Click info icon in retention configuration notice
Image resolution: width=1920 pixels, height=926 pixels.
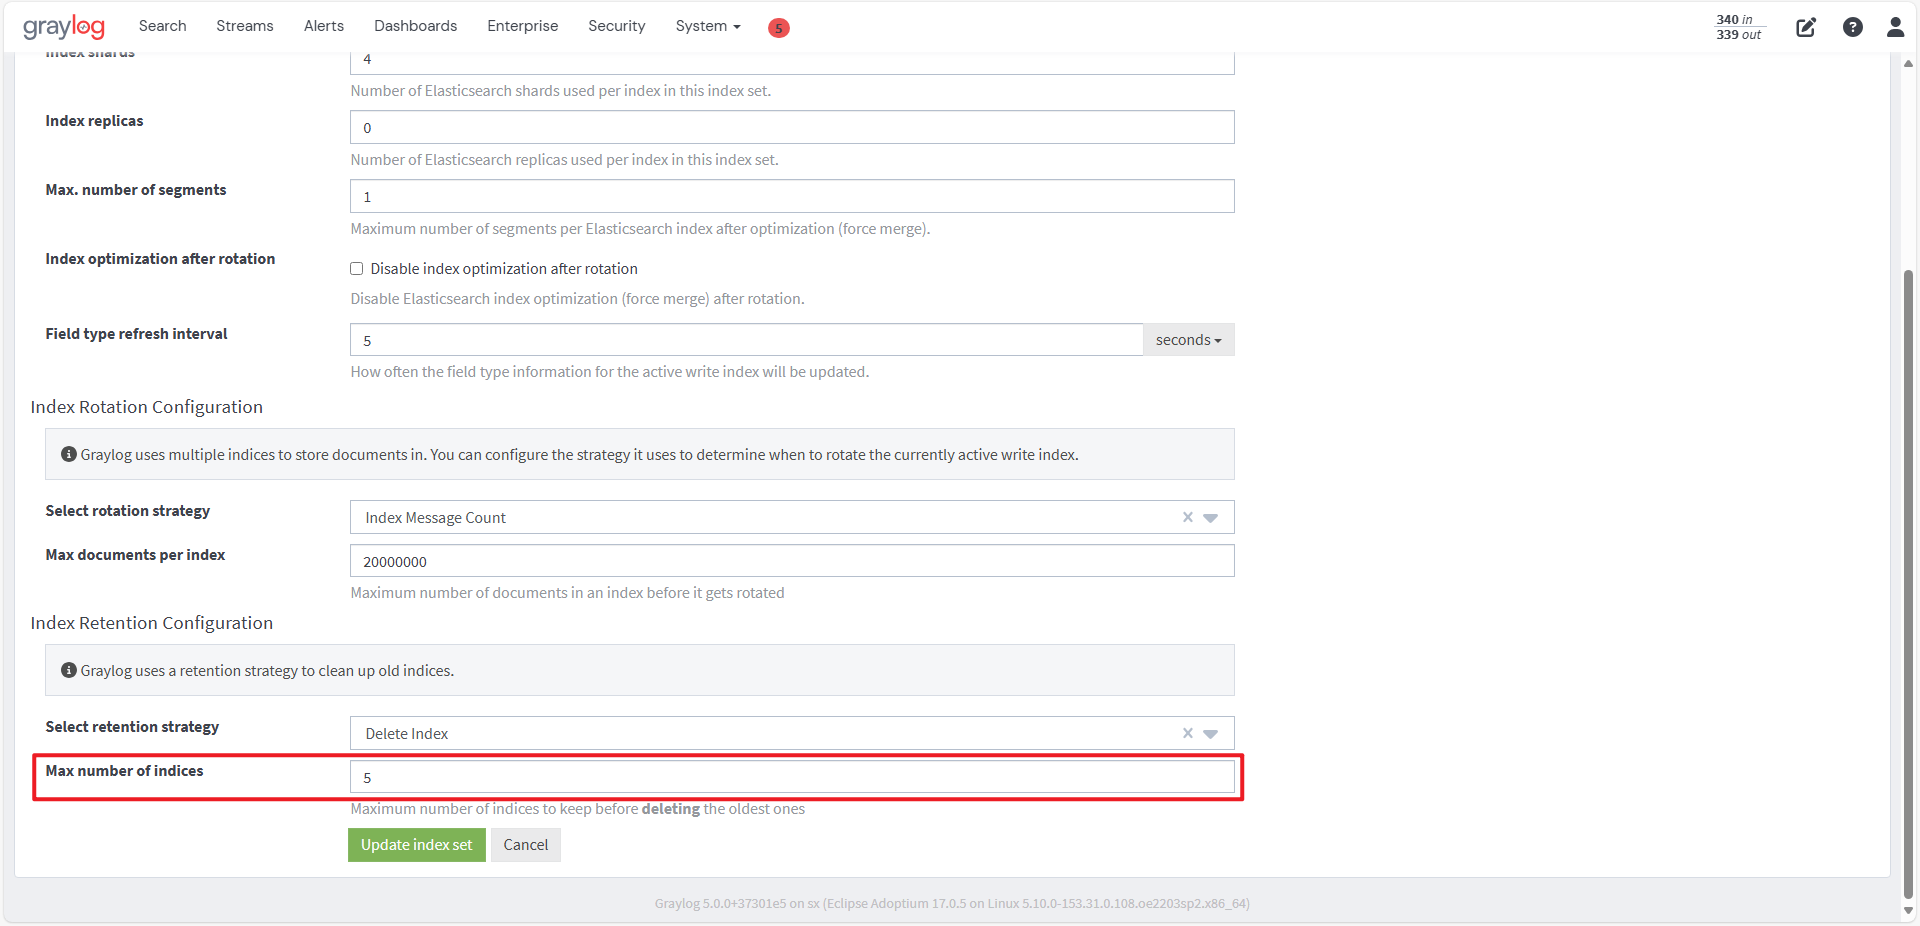(69, 670)
